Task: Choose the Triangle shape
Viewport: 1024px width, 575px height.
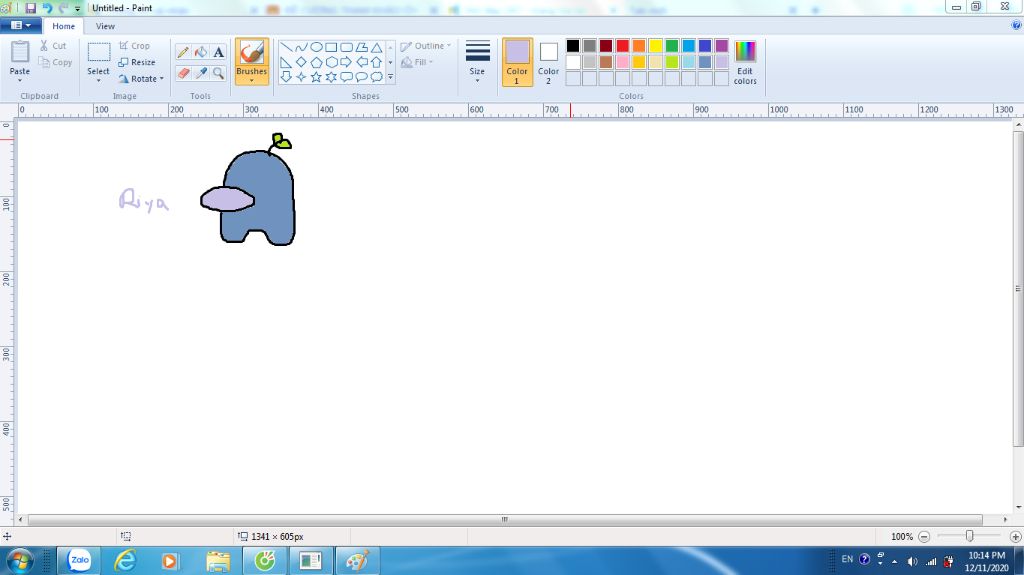Action: tap(376, 47)
